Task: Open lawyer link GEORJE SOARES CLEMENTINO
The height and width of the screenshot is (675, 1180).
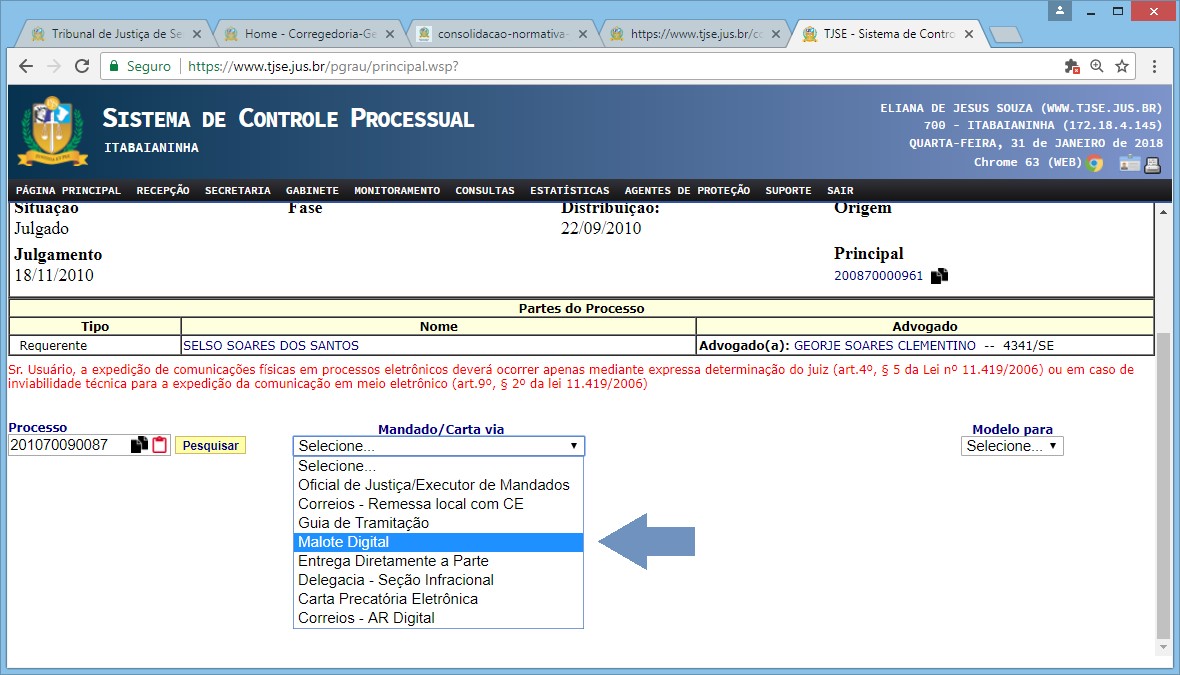Action: [884, 346]
